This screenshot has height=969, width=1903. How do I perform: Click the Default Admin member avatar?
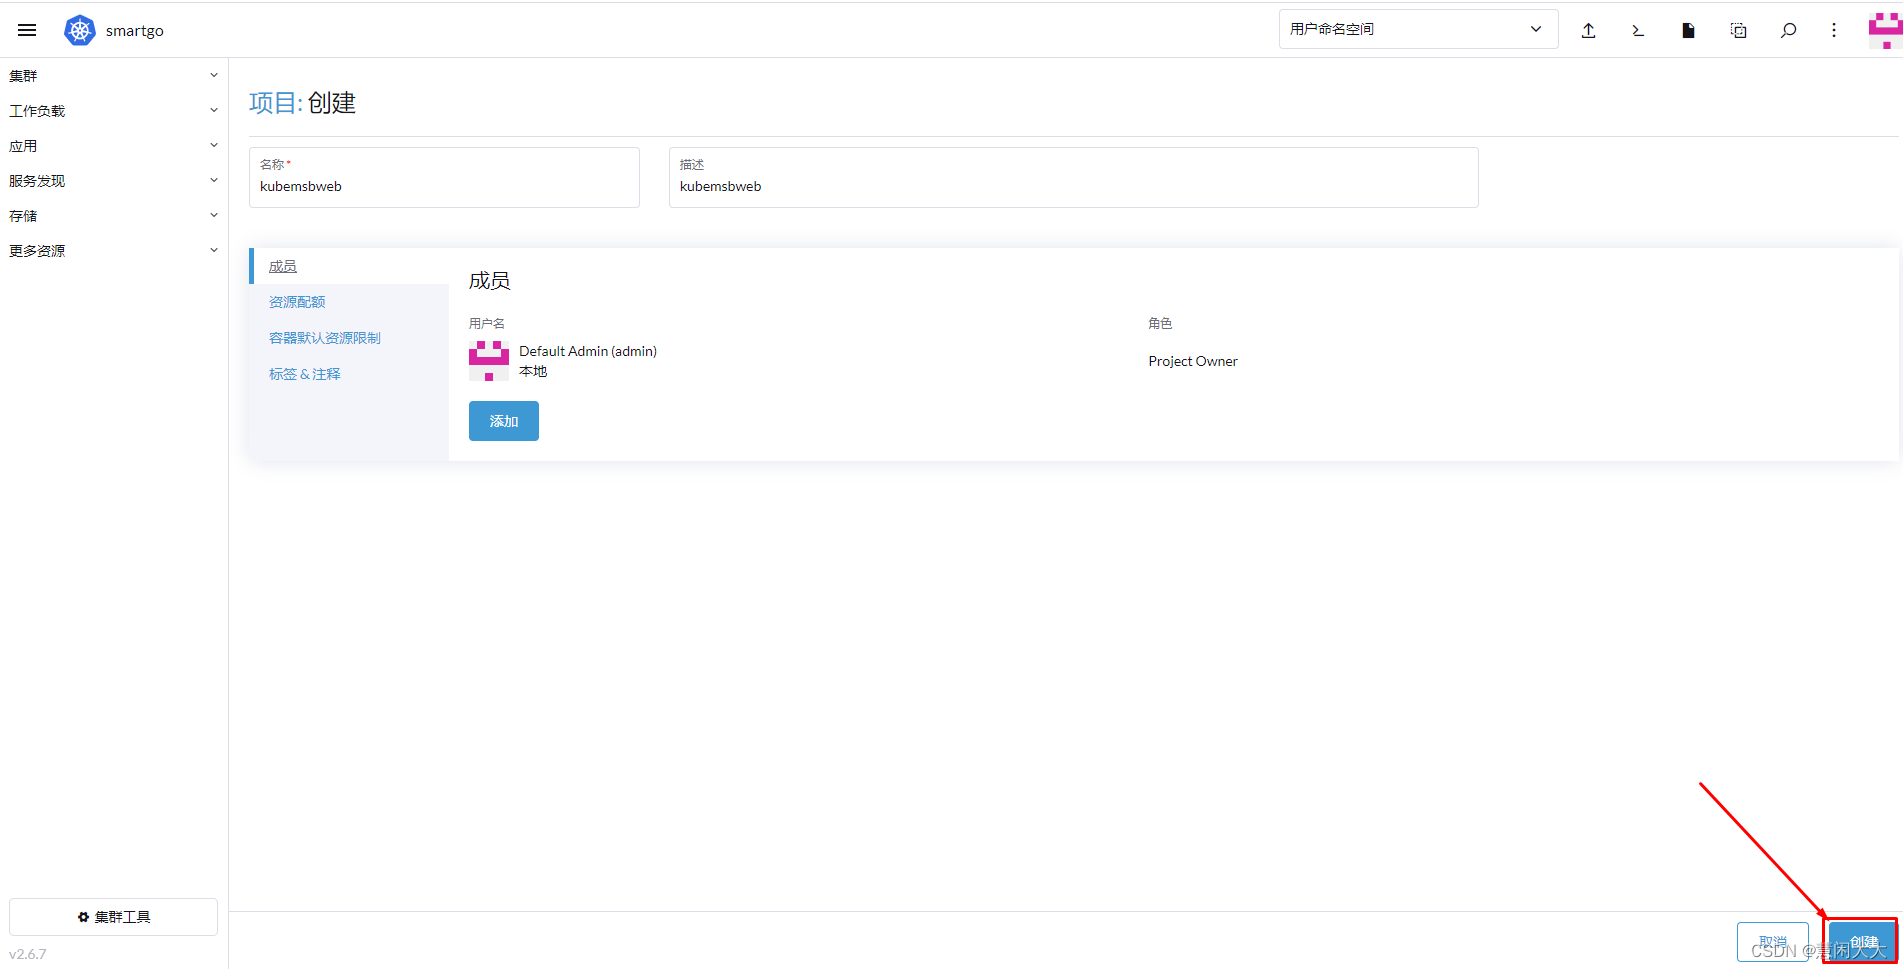point(489,361)
